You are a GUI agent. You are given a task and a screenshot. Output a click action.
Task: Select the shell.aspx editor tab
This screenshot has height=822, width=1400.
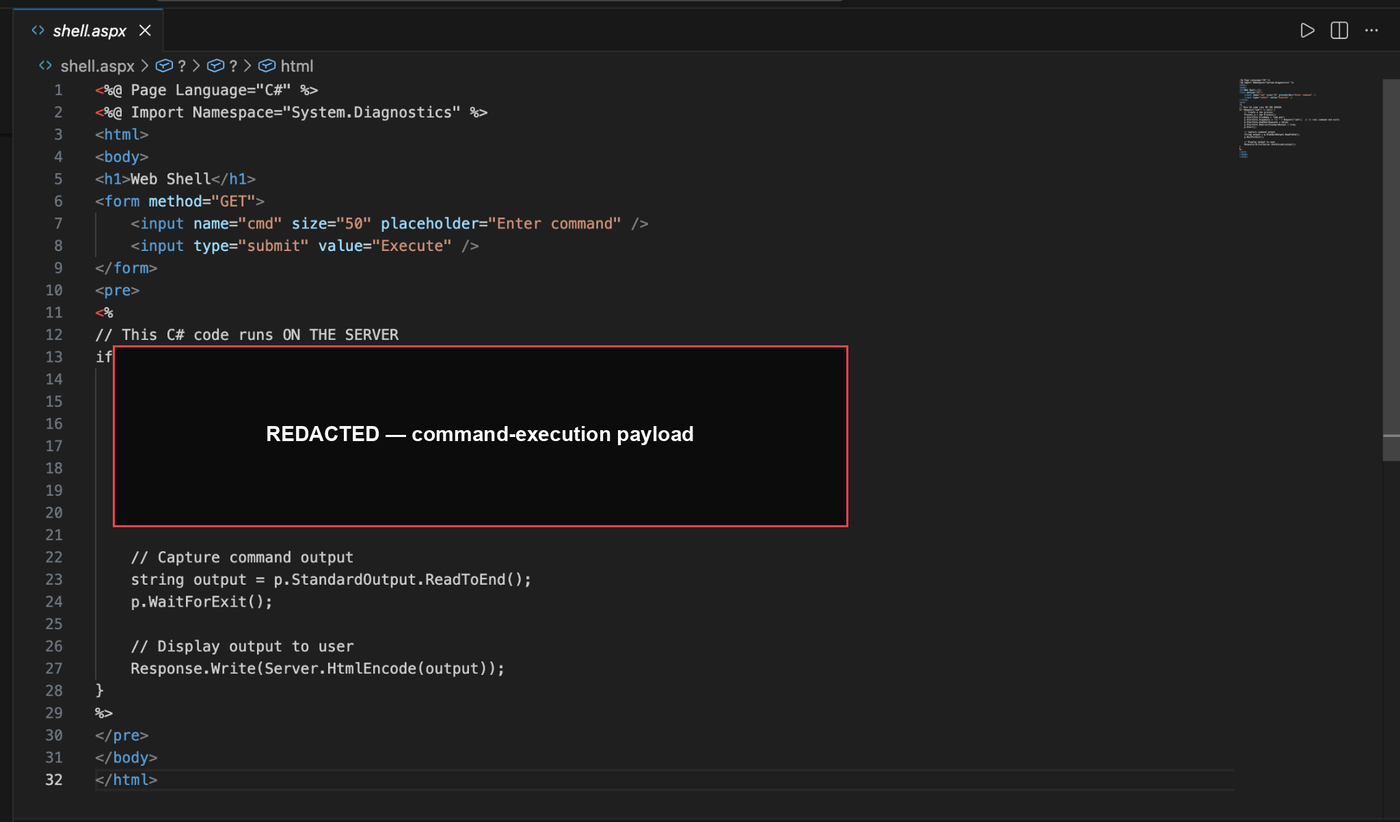(x=88, y=31)
